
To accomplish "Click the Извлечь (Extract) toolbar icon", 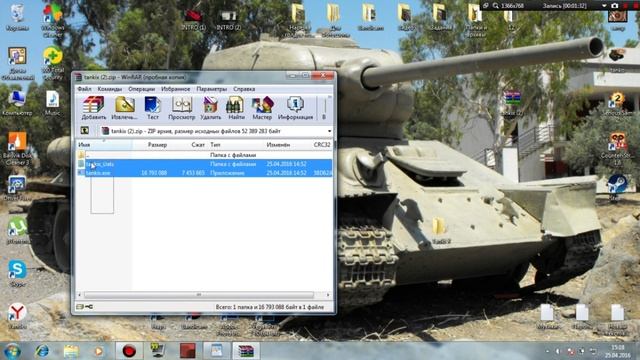I will (124, 108).
